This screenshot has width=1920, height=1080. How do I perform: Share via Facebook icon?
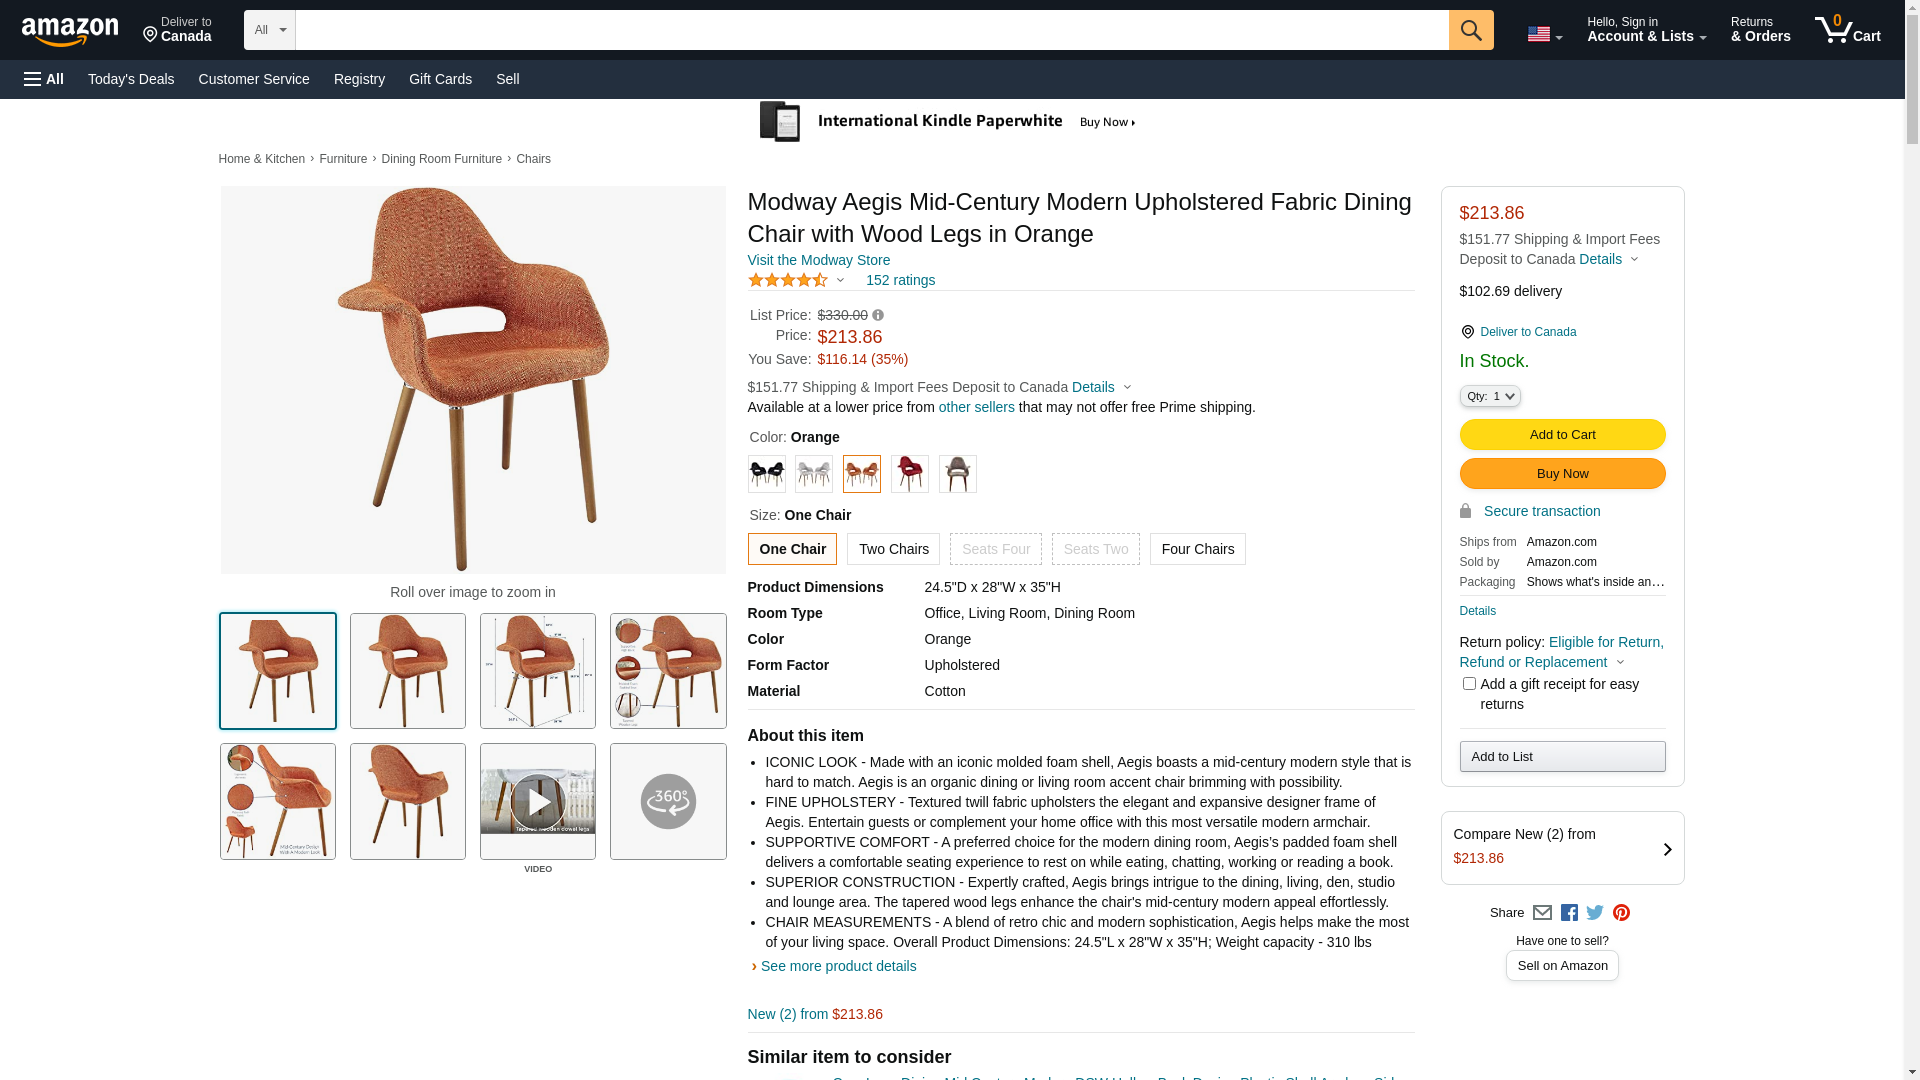(x=1569, y=913)
